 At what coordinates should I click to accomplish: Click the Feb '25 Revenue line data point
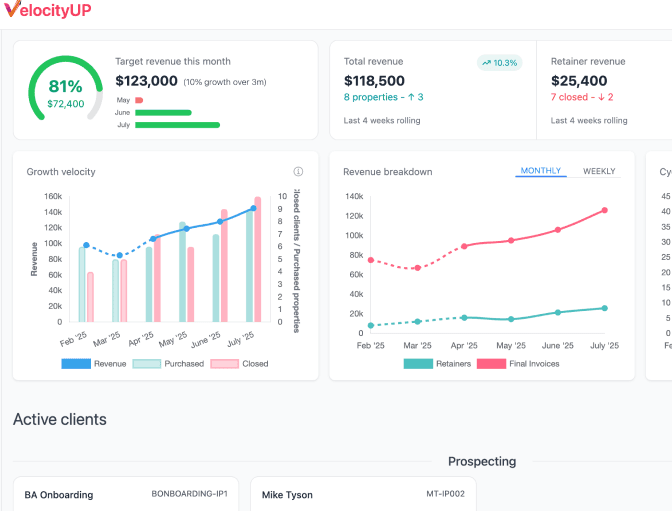click(86, 245)
